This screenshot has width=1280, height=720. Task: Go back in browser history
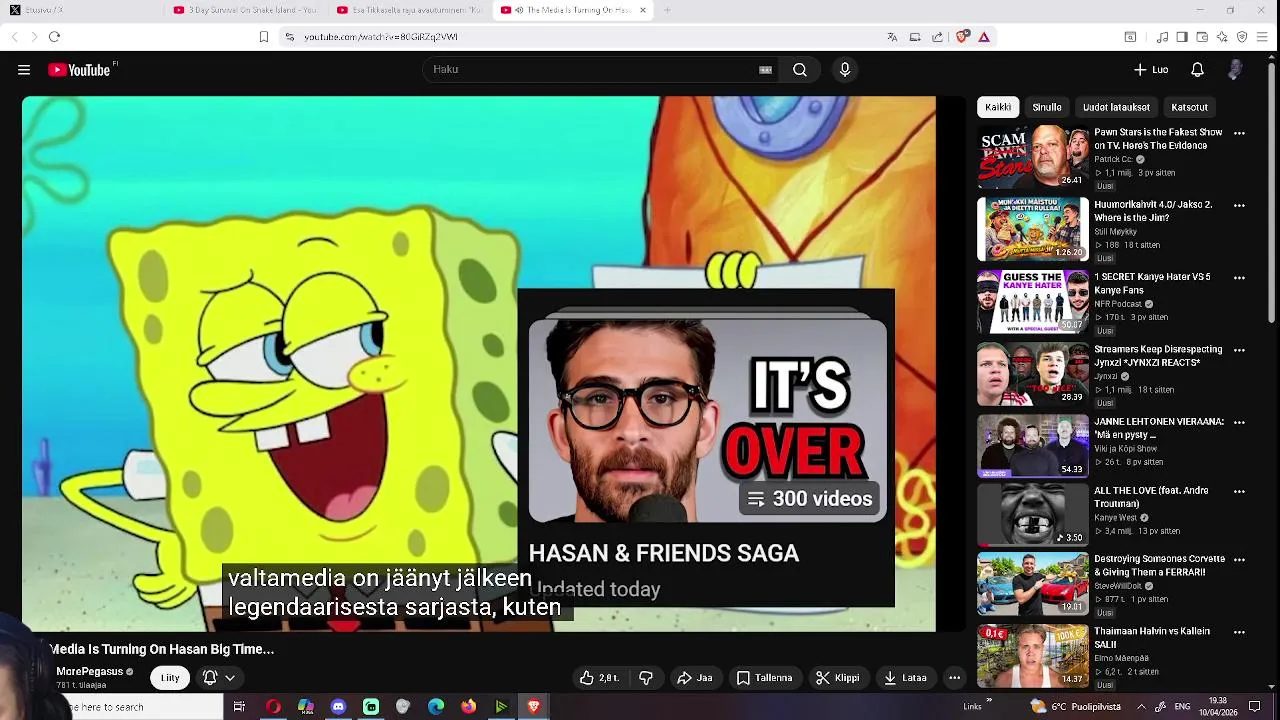pyautogui.click(x=14, y=37)
